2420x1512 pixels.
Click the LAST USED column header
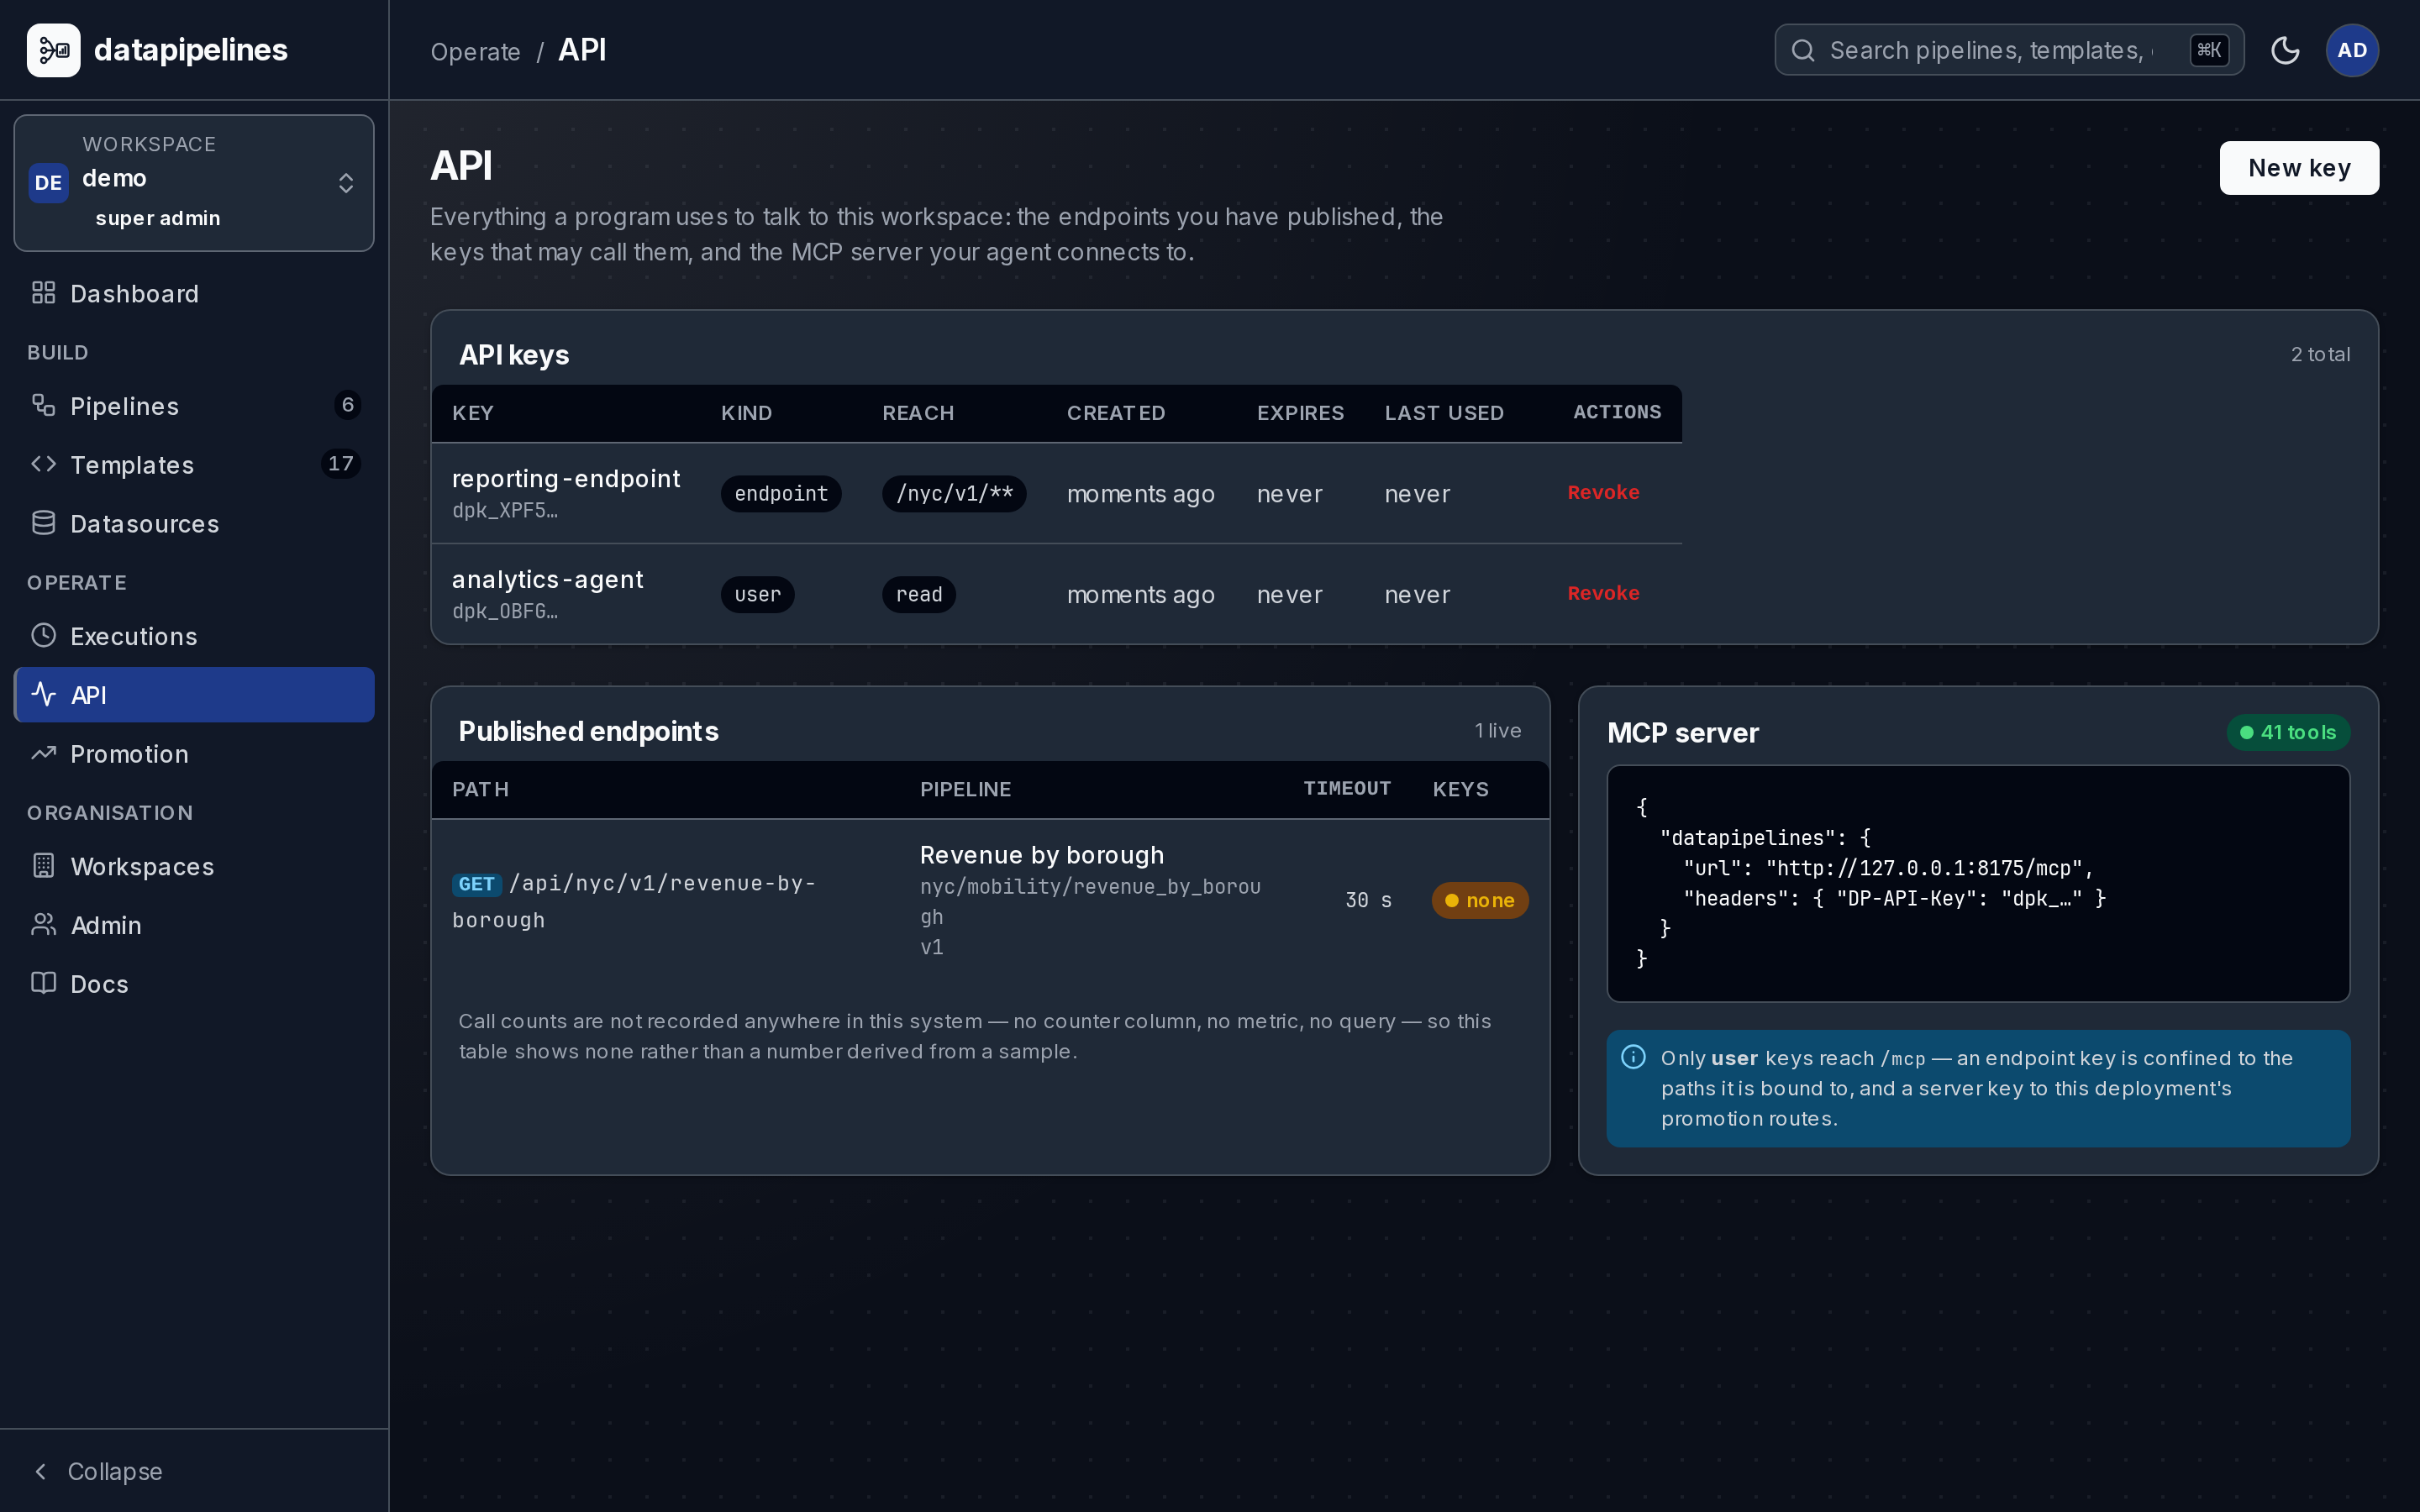coord(1444,413)
